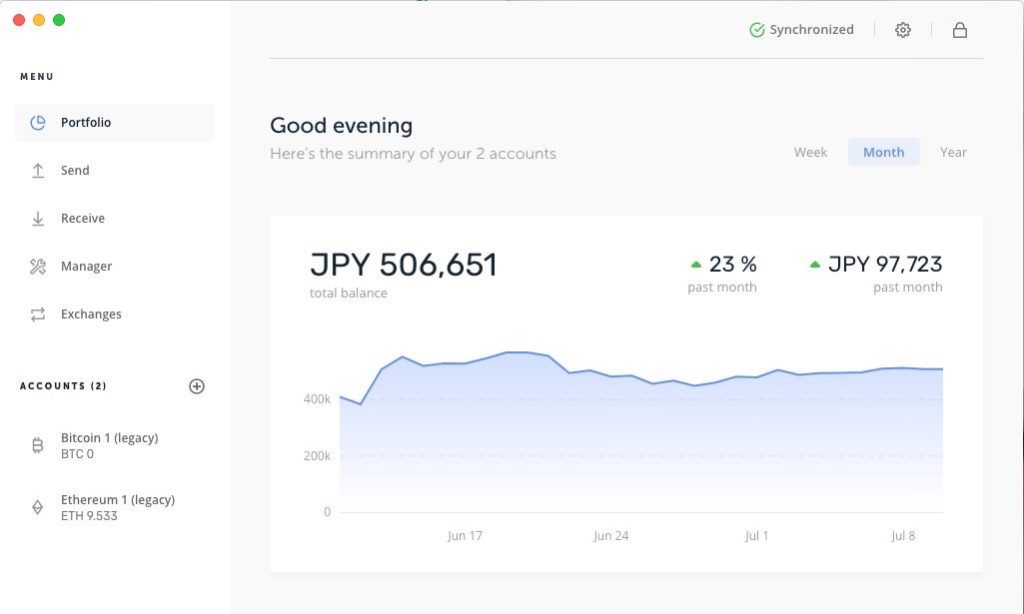Click the Bitcoin currency icon
The height and width of the screenshot is (614, 1024).
click(x=38, y=446)
